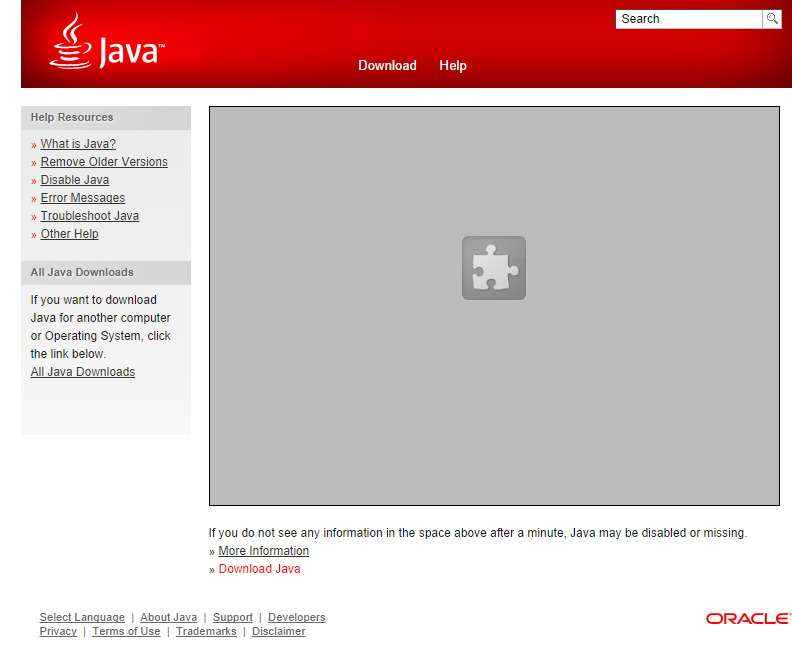Open the Disclaimer footer link
This screenshot has width=792, height=660.
click(x=279, y=631)
